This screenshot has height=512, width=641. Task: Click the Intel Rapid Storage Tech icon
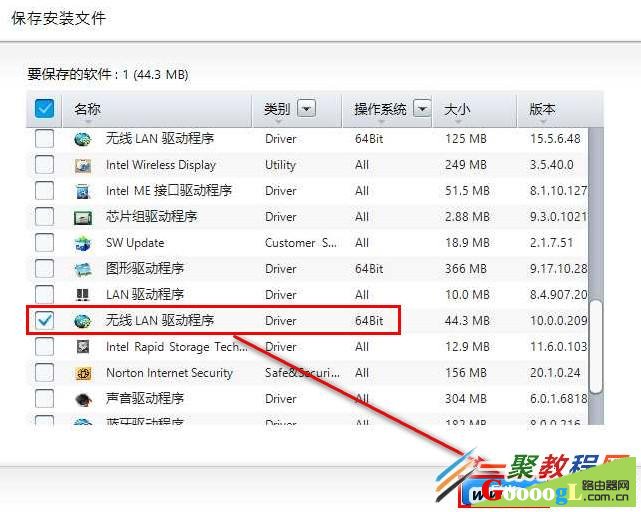coord(83,347)
